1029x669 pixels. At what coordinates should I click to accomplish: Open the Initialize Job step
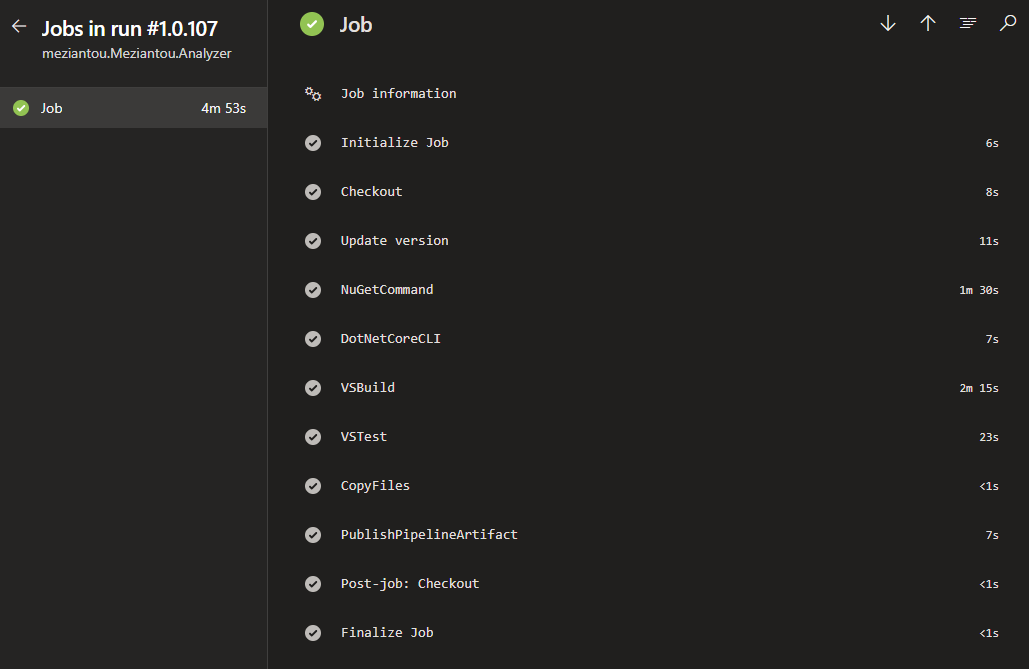click(395, 143)
